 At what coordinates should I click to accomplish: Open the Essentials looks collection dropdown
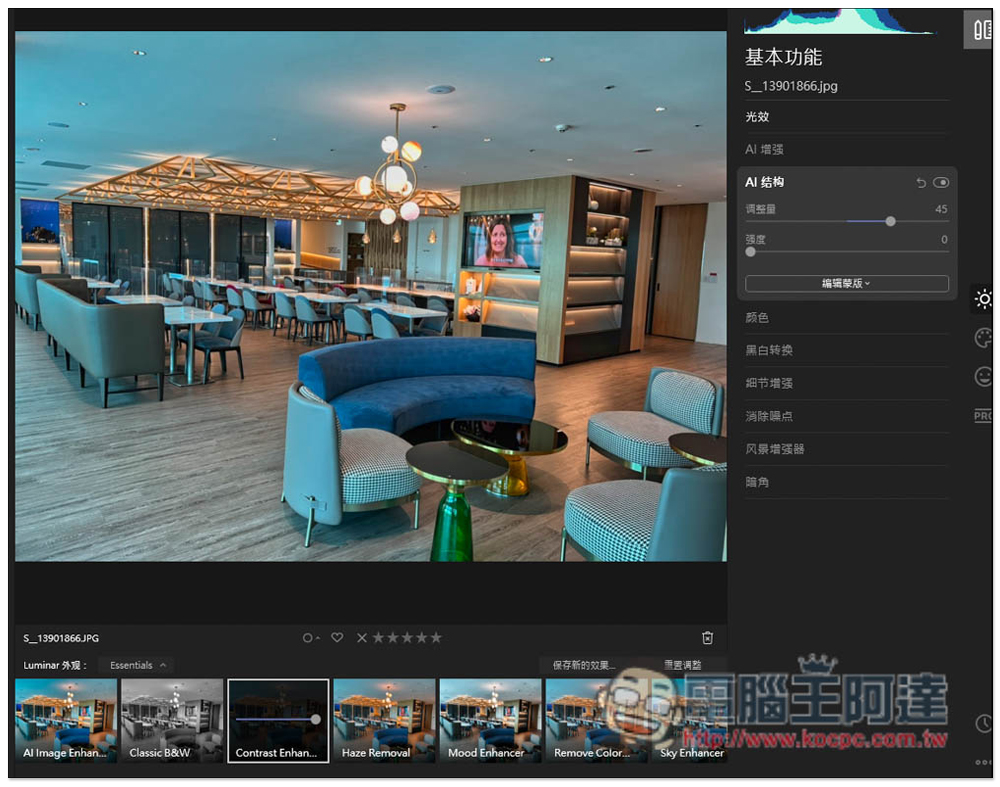tap(137, 665)
